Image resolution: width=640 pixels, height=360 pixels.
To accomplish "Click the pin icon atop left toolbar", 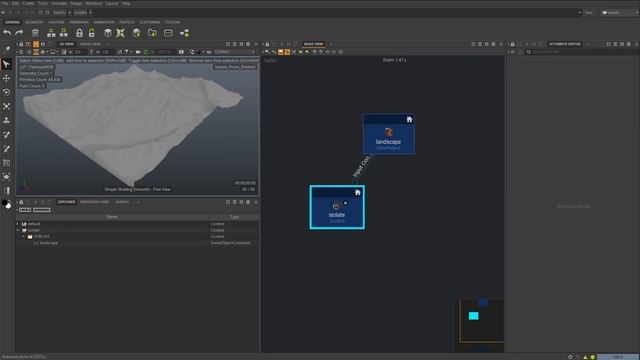I will coord(7,49).
